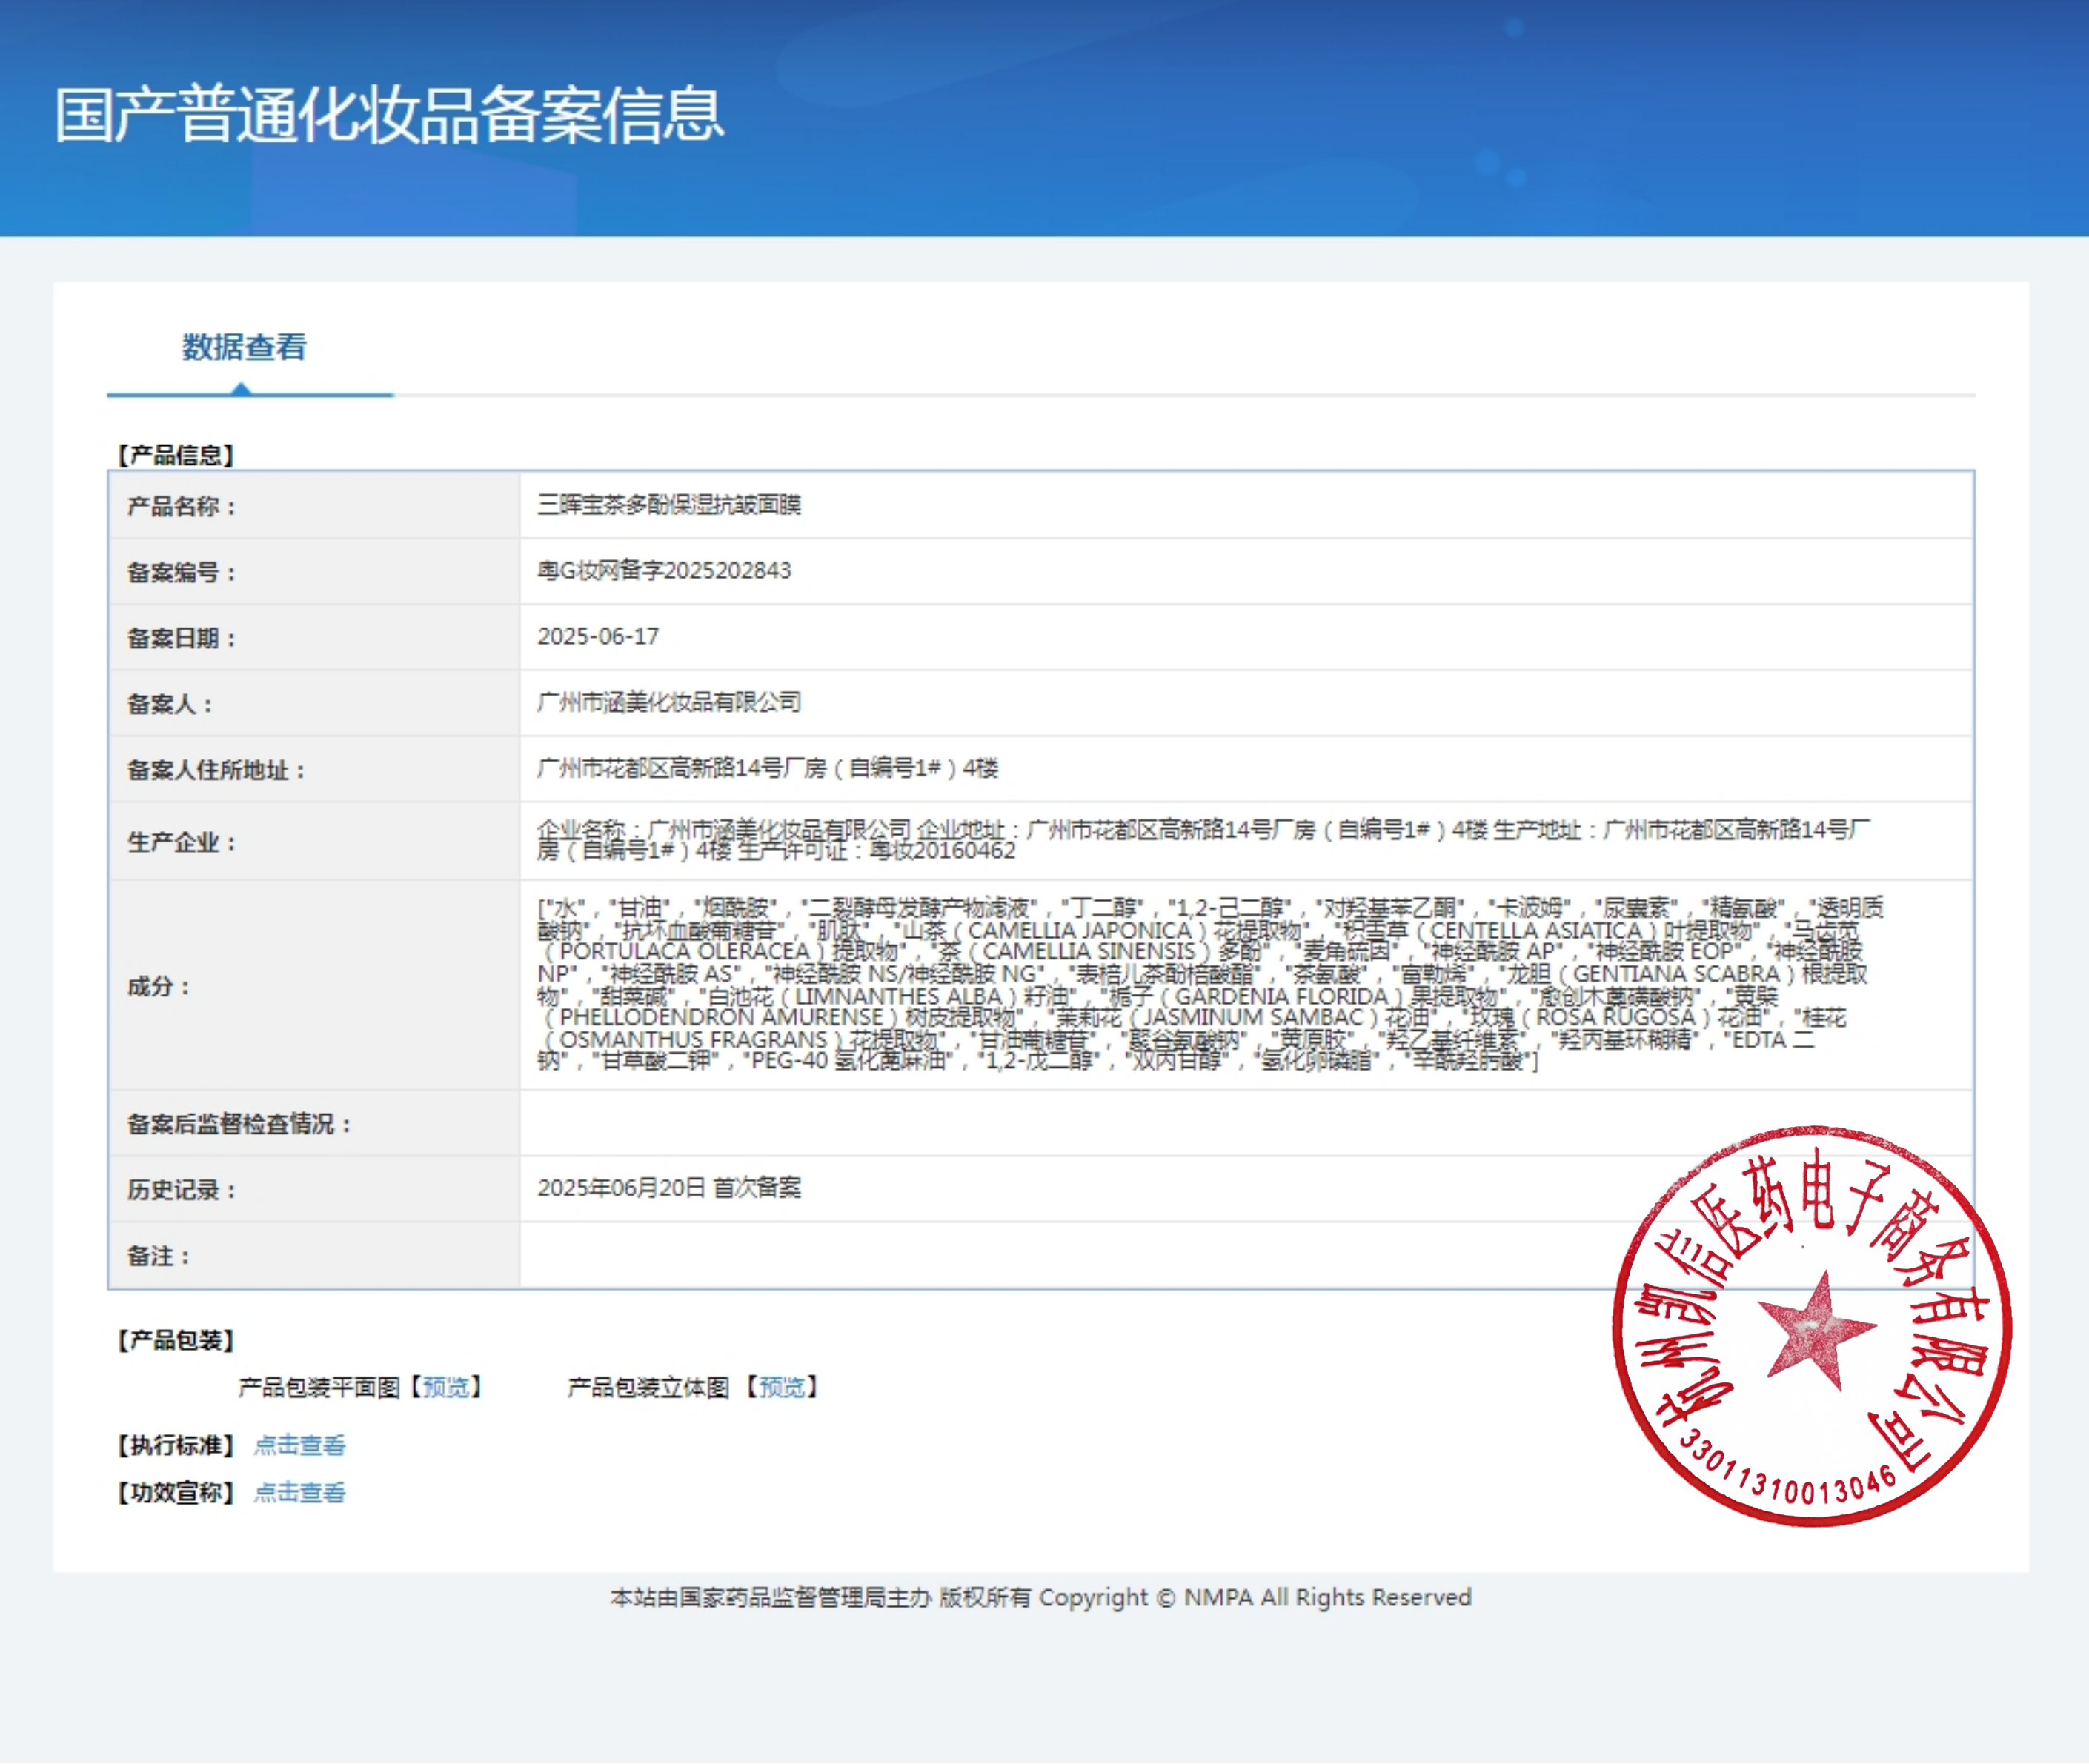The height and width of the screenshot is (1764, 2089).
Task: Open 执行标准 点击查看 link
Action: [299, 1445]
